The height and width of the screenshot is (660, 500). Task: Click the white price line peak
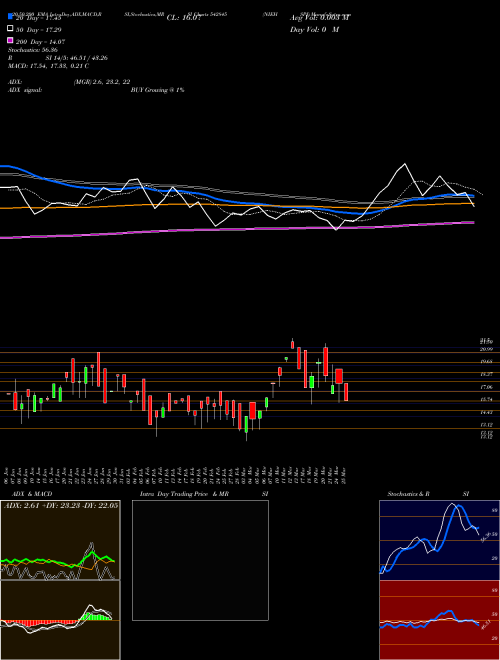pos(405,164)
